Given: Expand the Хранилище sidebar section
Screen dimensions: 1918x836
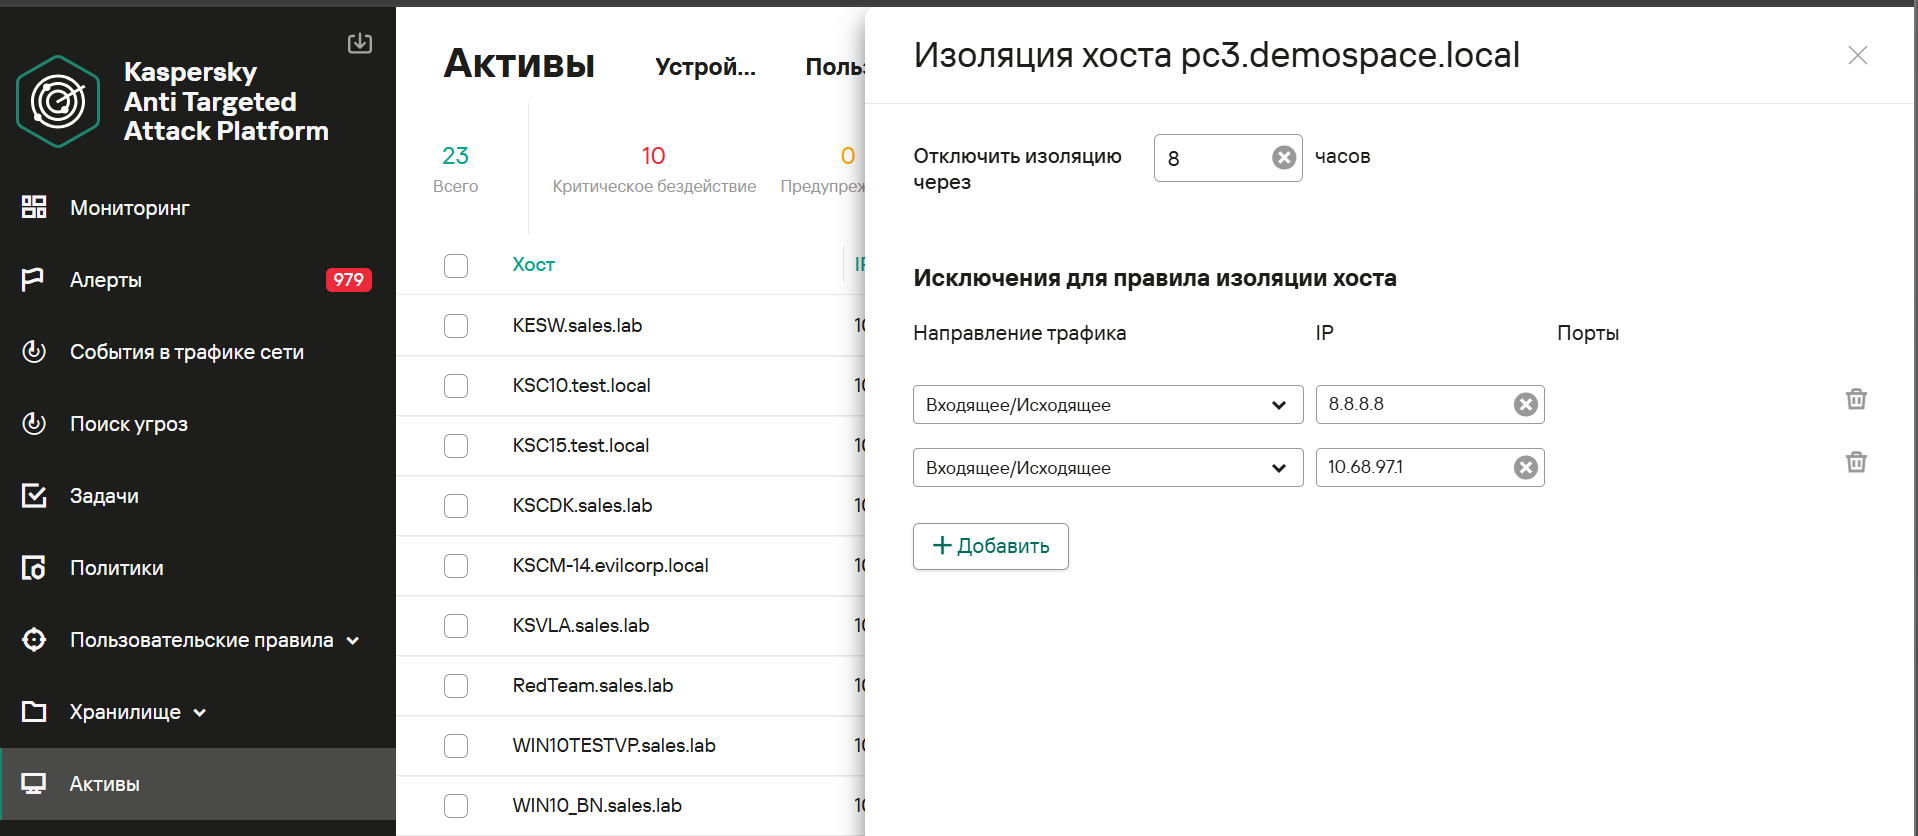Looking at the screenshot, I should tap(137, 712).
